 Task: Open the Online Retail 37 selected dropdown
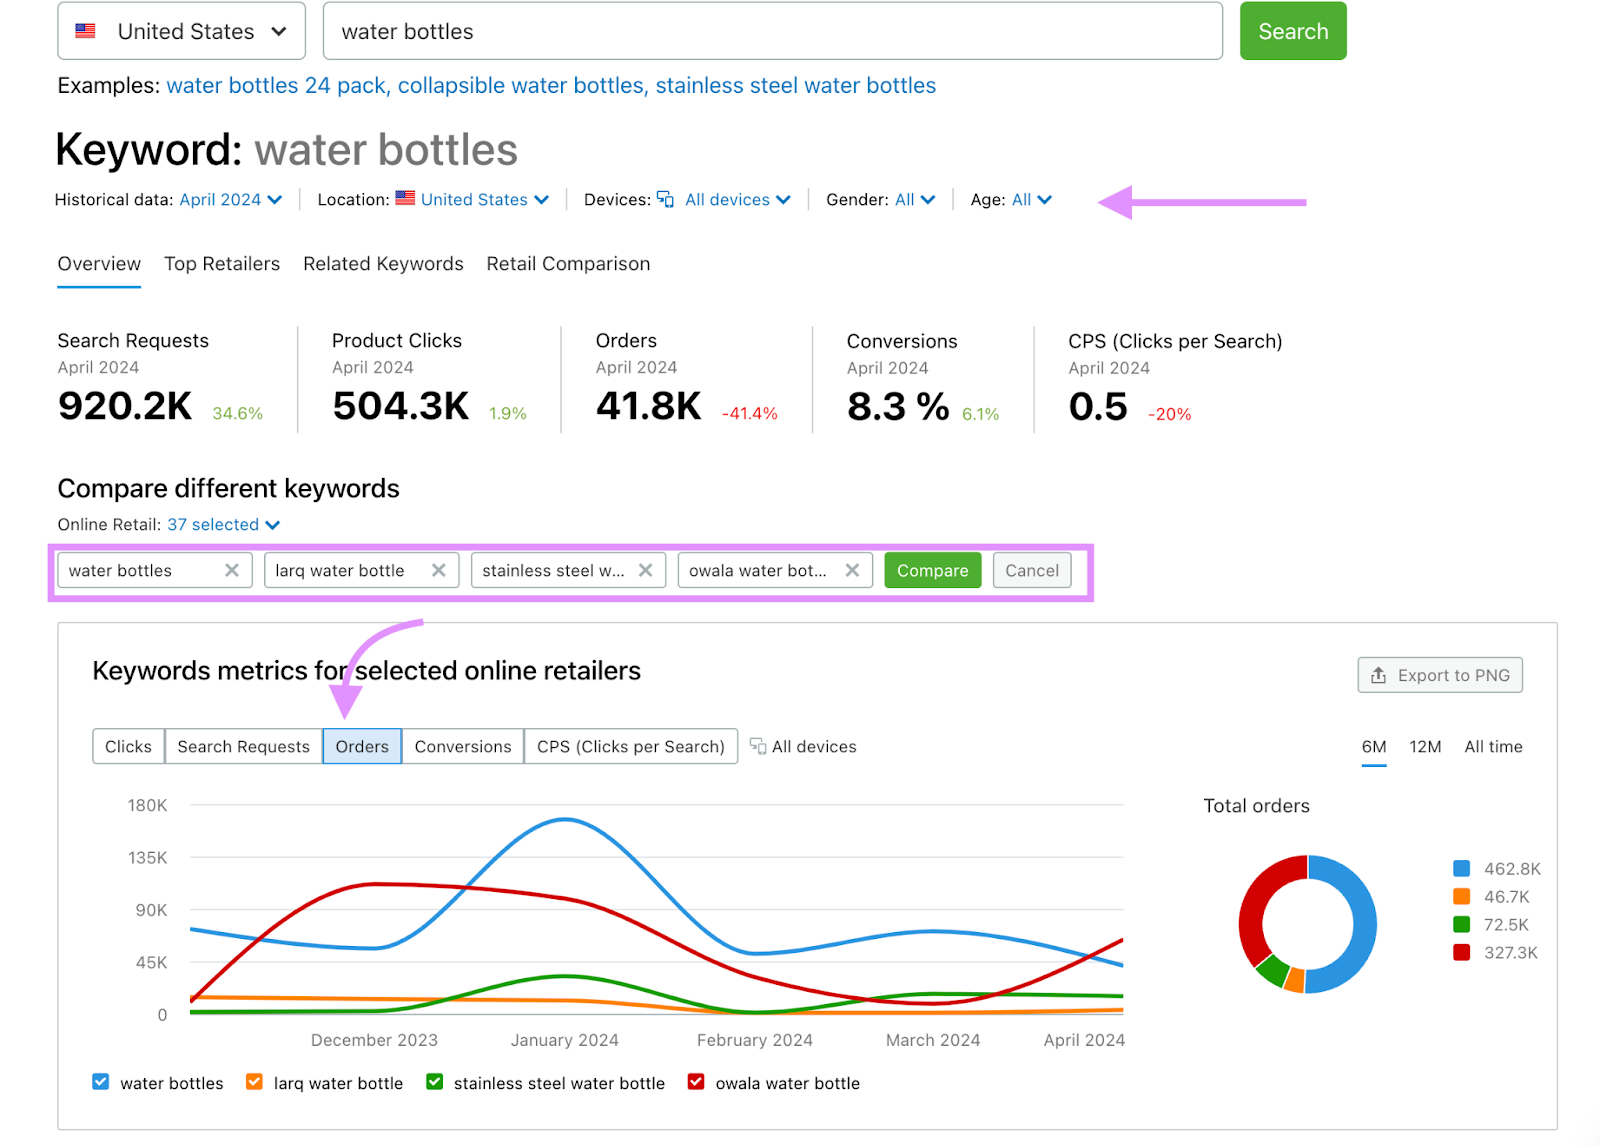tap(223, 525)
